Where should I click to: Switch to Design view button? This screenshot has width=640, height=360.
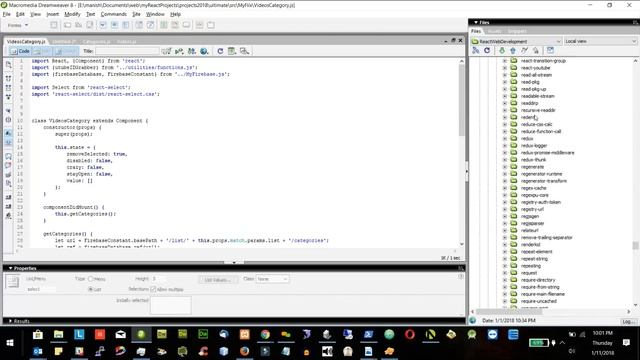[66, 51]
